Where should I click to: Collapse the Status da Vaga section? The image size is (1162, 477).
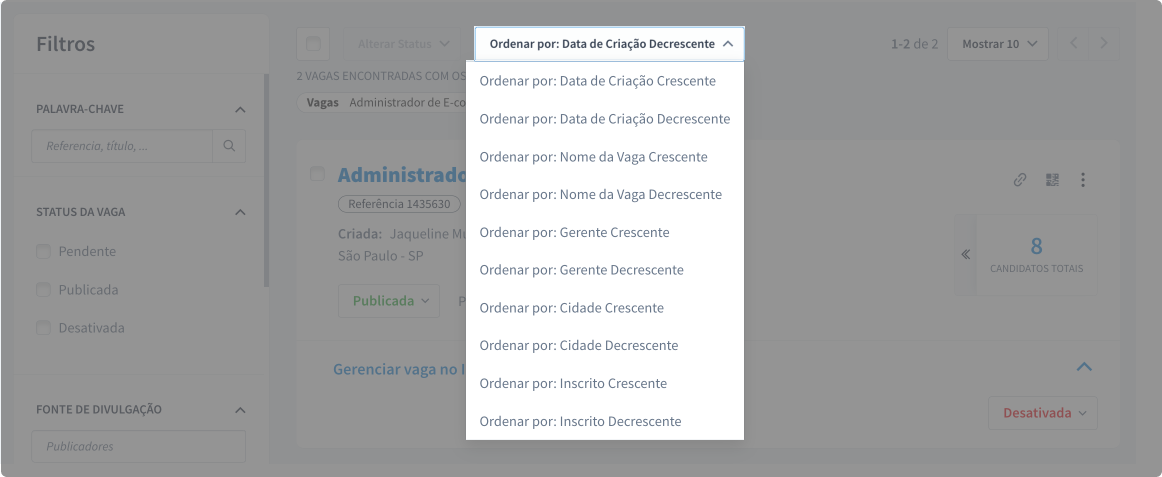(240, 212)
